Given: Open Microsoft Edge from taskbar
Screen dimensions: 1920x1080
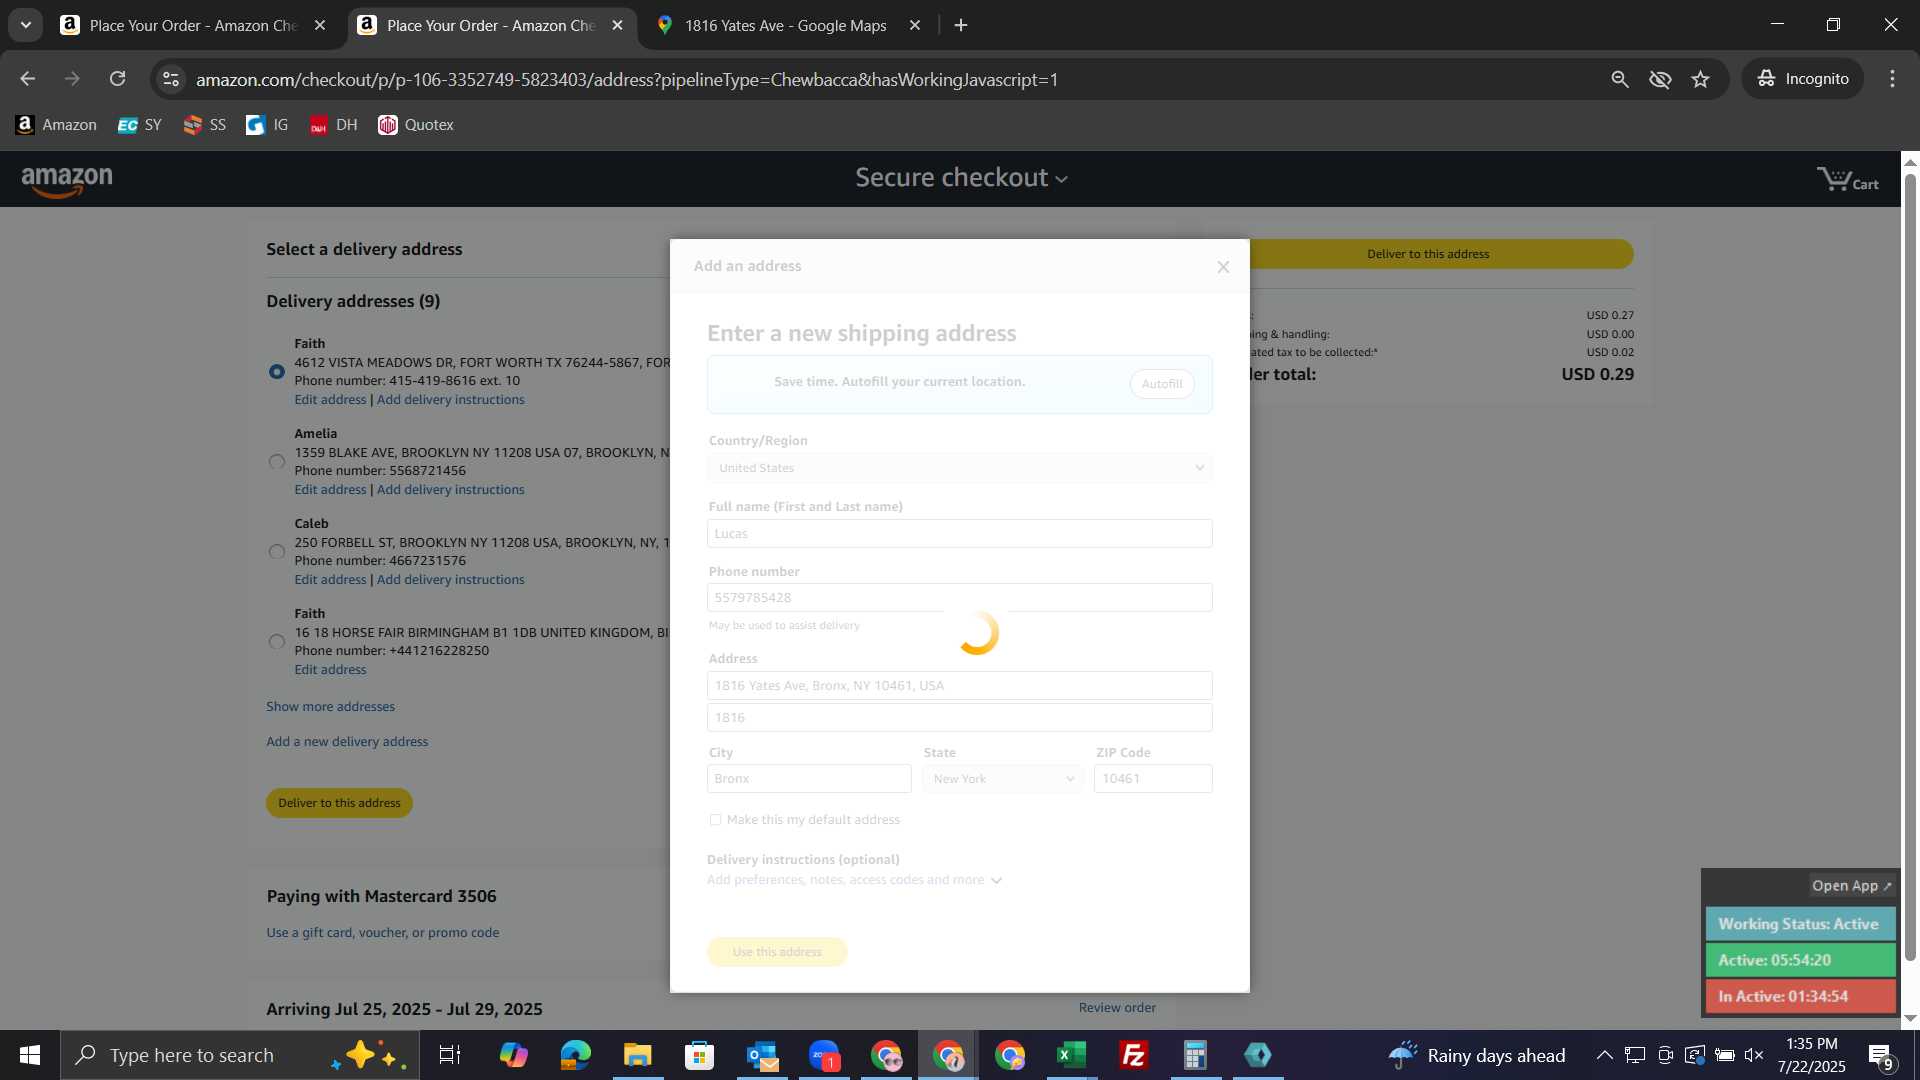Looking at the screenshot, I should click(575, 1055).
